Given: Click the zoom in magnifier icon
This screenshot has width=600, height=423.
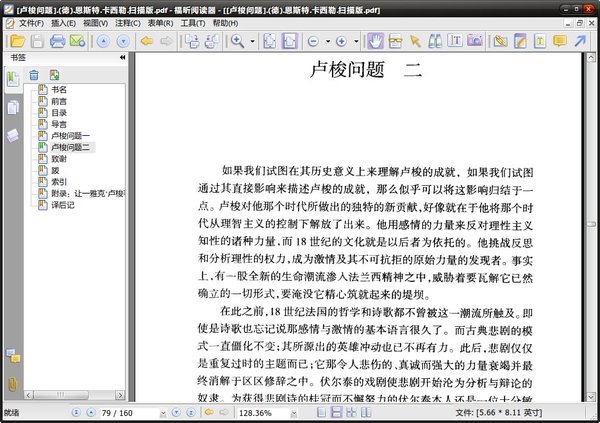Looking at the screenshot, I should coord(238,41).
